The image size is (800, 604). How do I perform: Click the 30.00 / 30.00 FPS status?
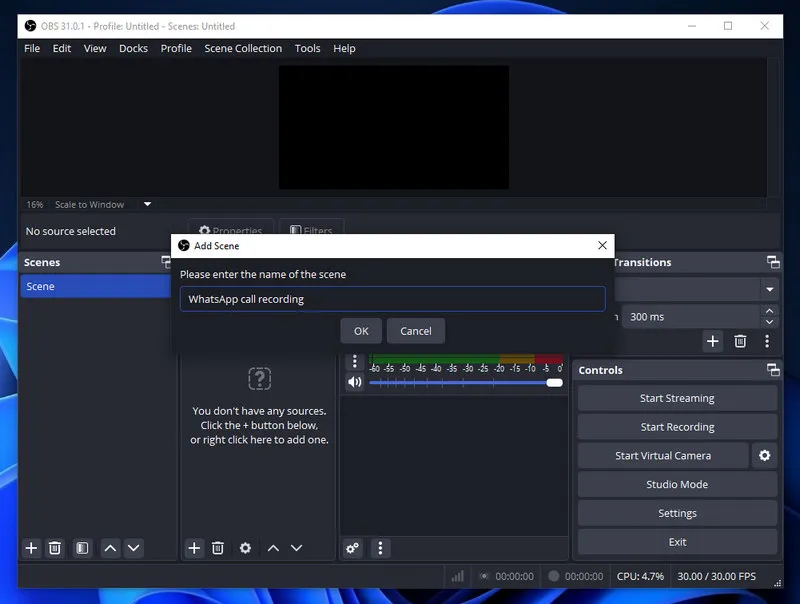pyautogui.click(x=716, y=576)
